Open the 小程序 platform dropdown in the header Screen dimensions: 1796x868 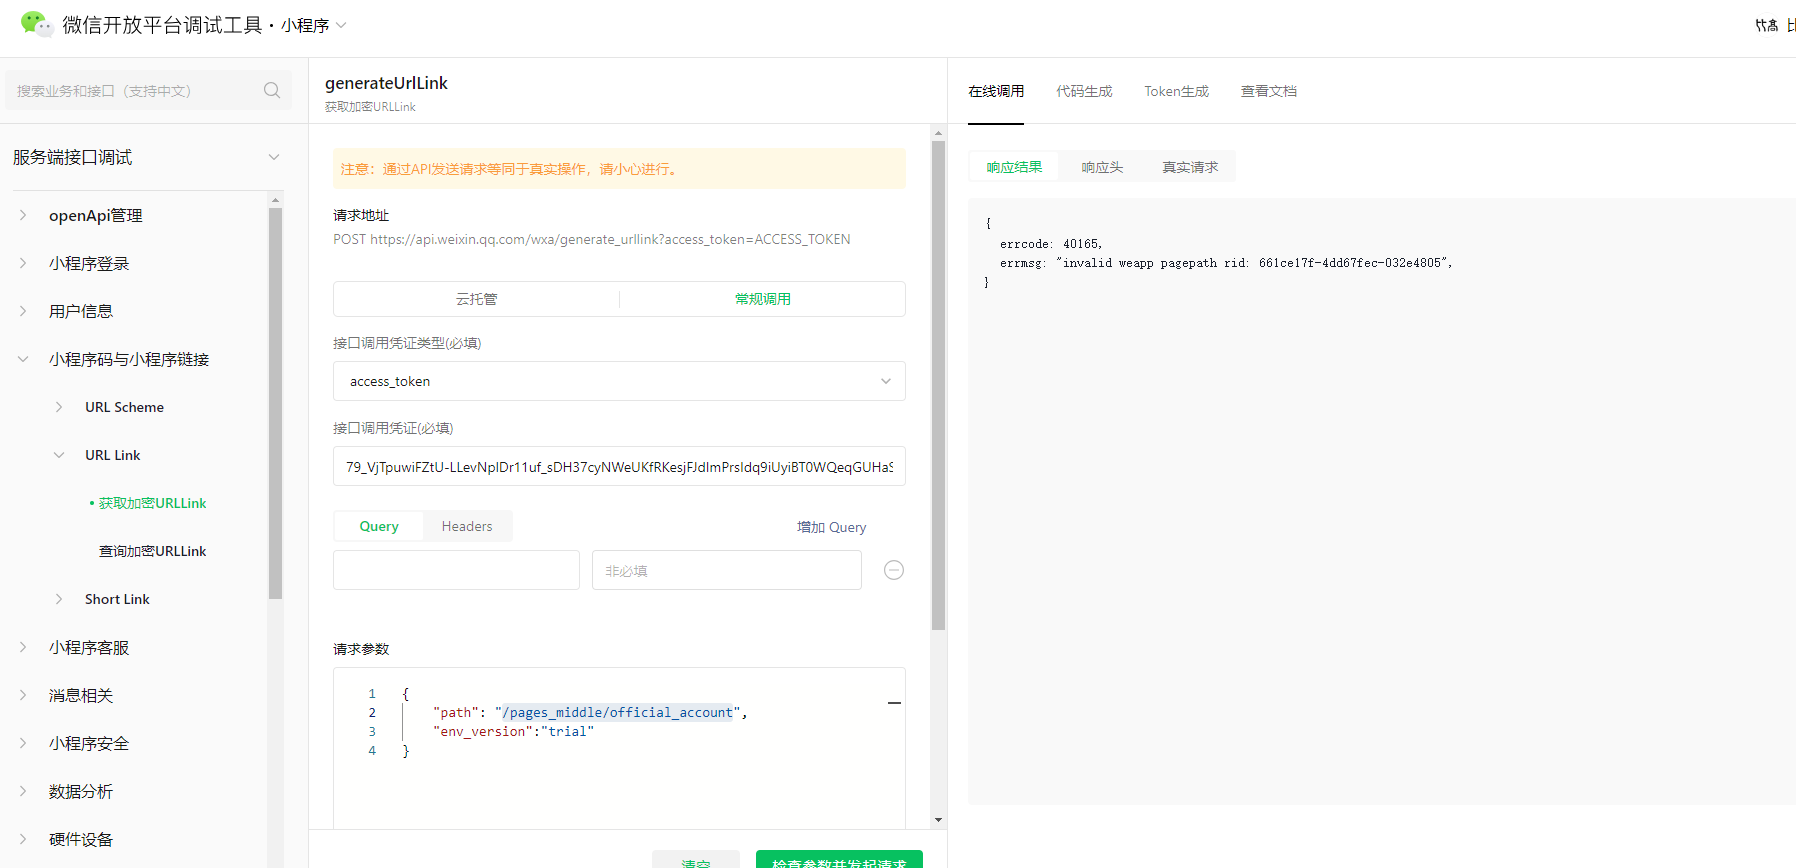point(314,25)
